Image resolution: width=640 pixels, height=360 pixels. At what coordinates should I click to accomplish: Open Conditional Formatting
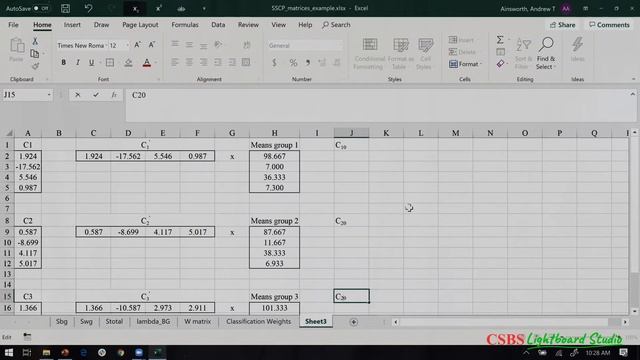(x=369, y=53)
